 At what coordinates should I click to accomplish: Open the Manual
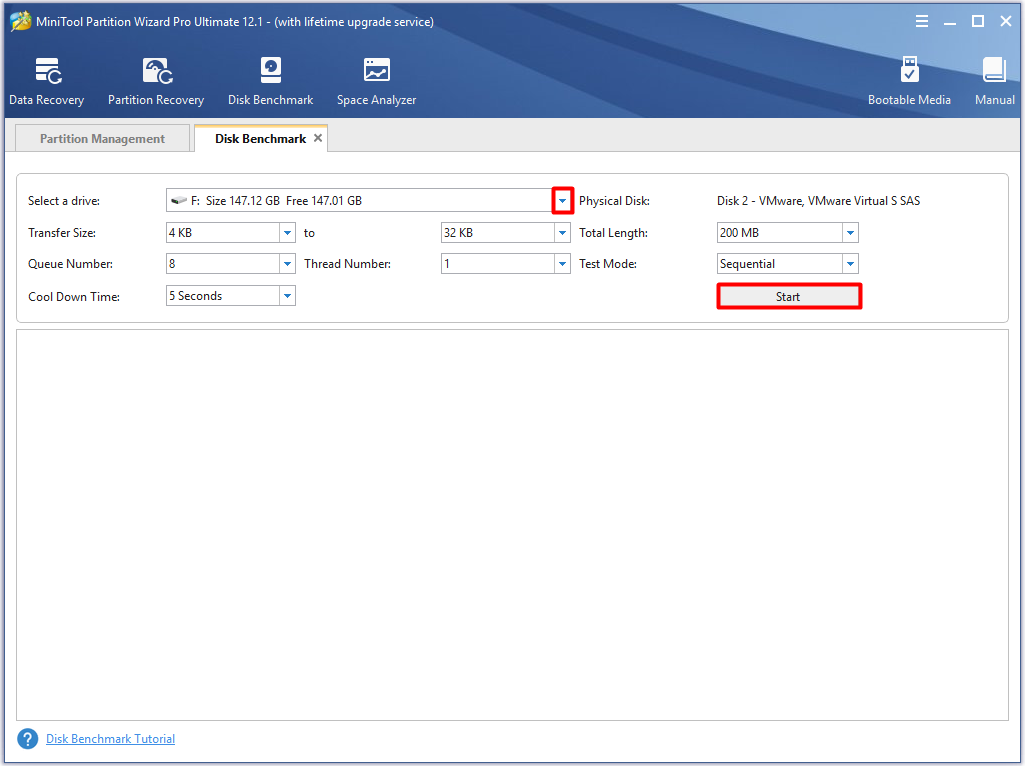pyautogui.click(x=994, y=80)
